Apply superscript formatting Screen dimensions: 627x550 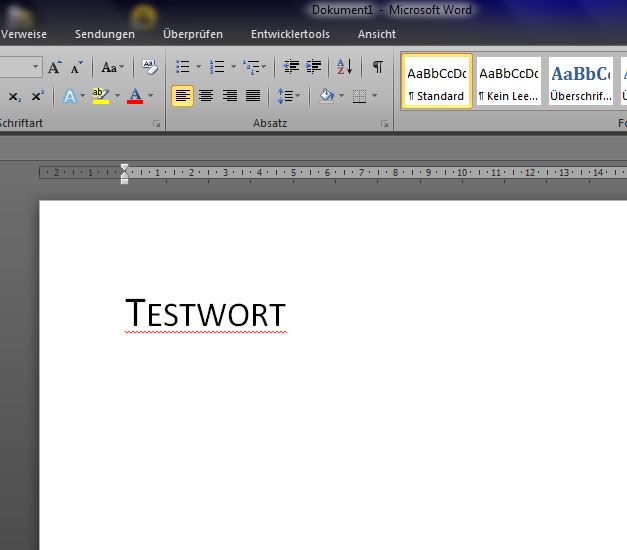click(37, 96)
